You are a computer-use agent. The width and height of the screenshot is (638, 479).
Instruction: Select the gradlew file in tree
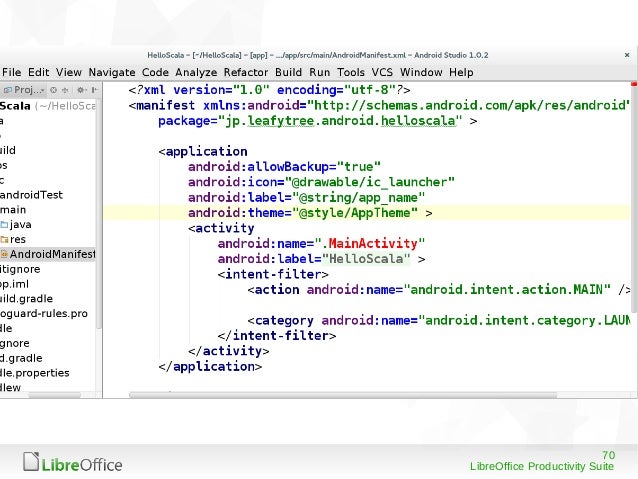point(11,387)
